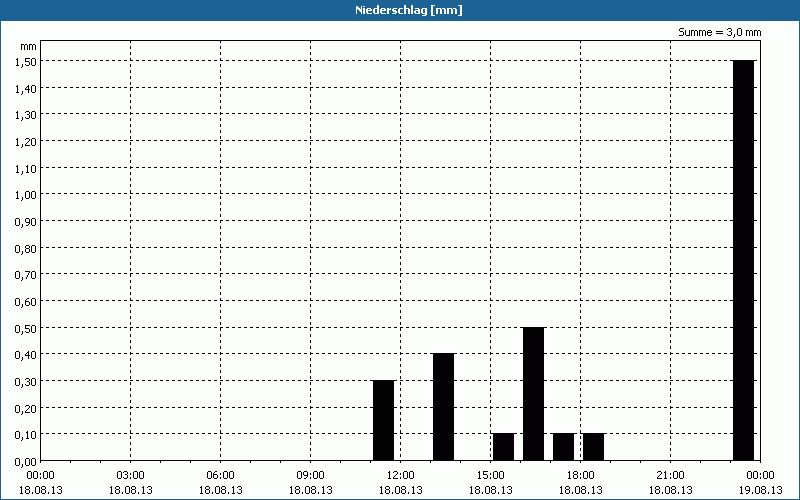Click the 0,40 y-axis label
The image size is (800, 500).
click(26, 355)
